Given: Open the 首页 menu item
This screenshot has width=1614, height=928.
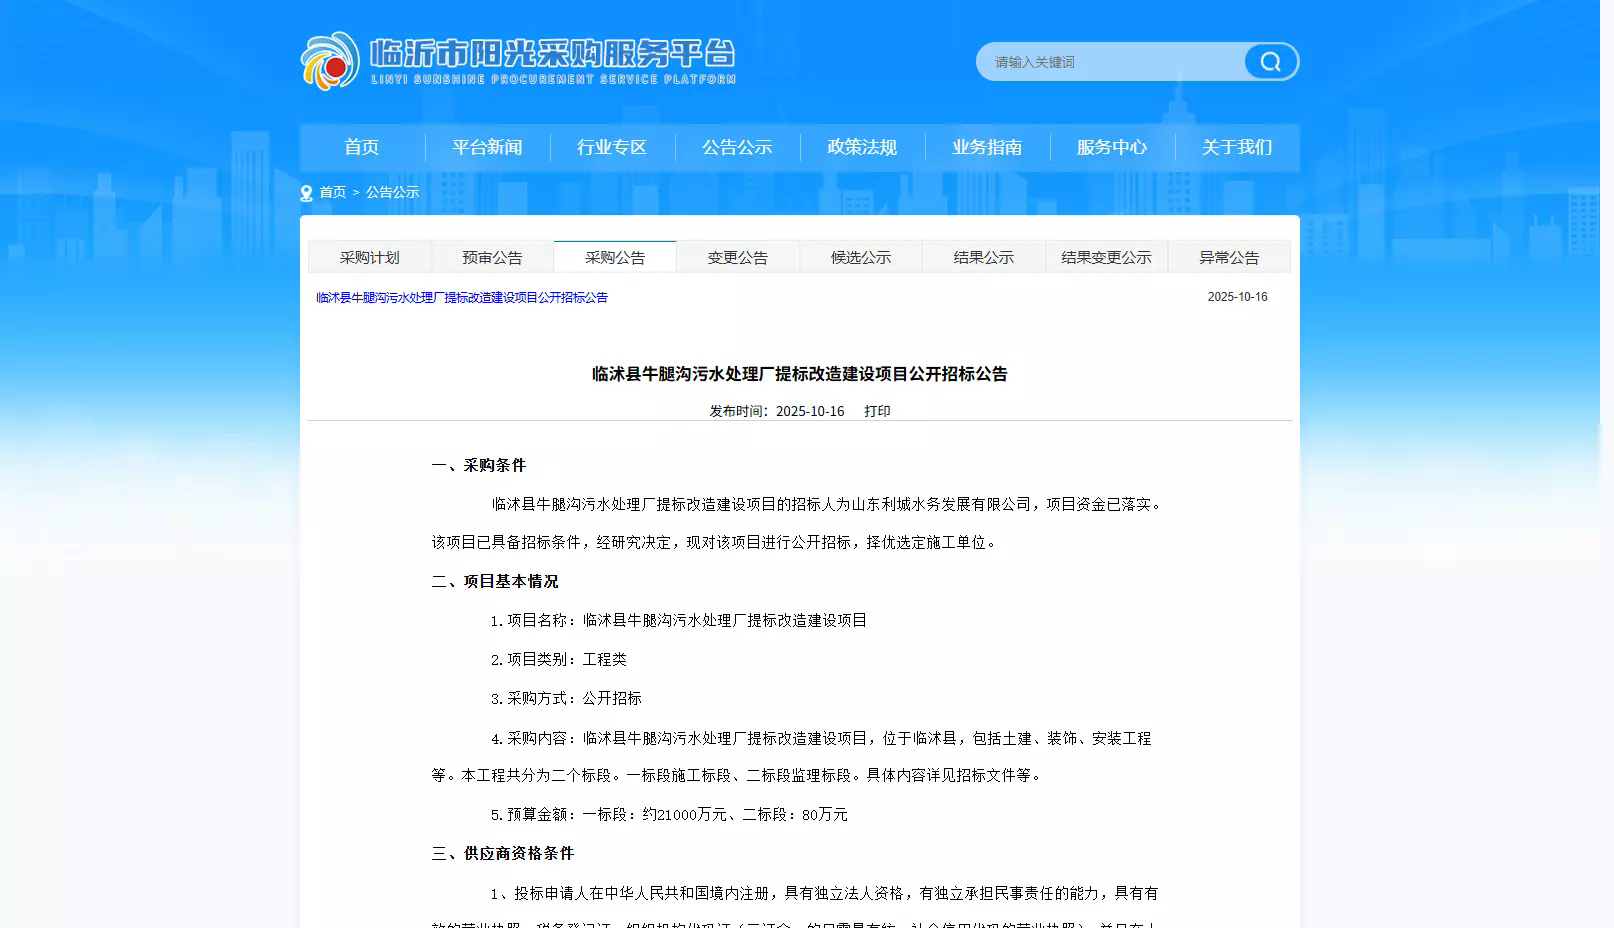Looking at the screenshot, I should tap(362, 147).
